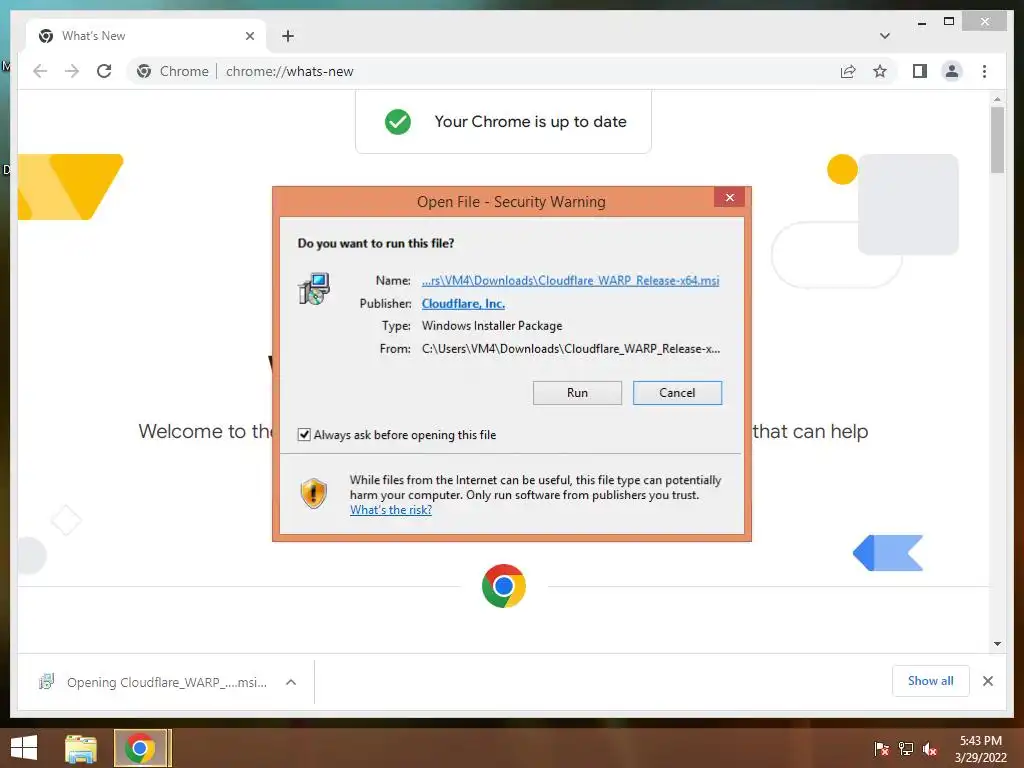Open the Cloudflare_WARP_Release-x64.msi file name link

tap(570, 281)
